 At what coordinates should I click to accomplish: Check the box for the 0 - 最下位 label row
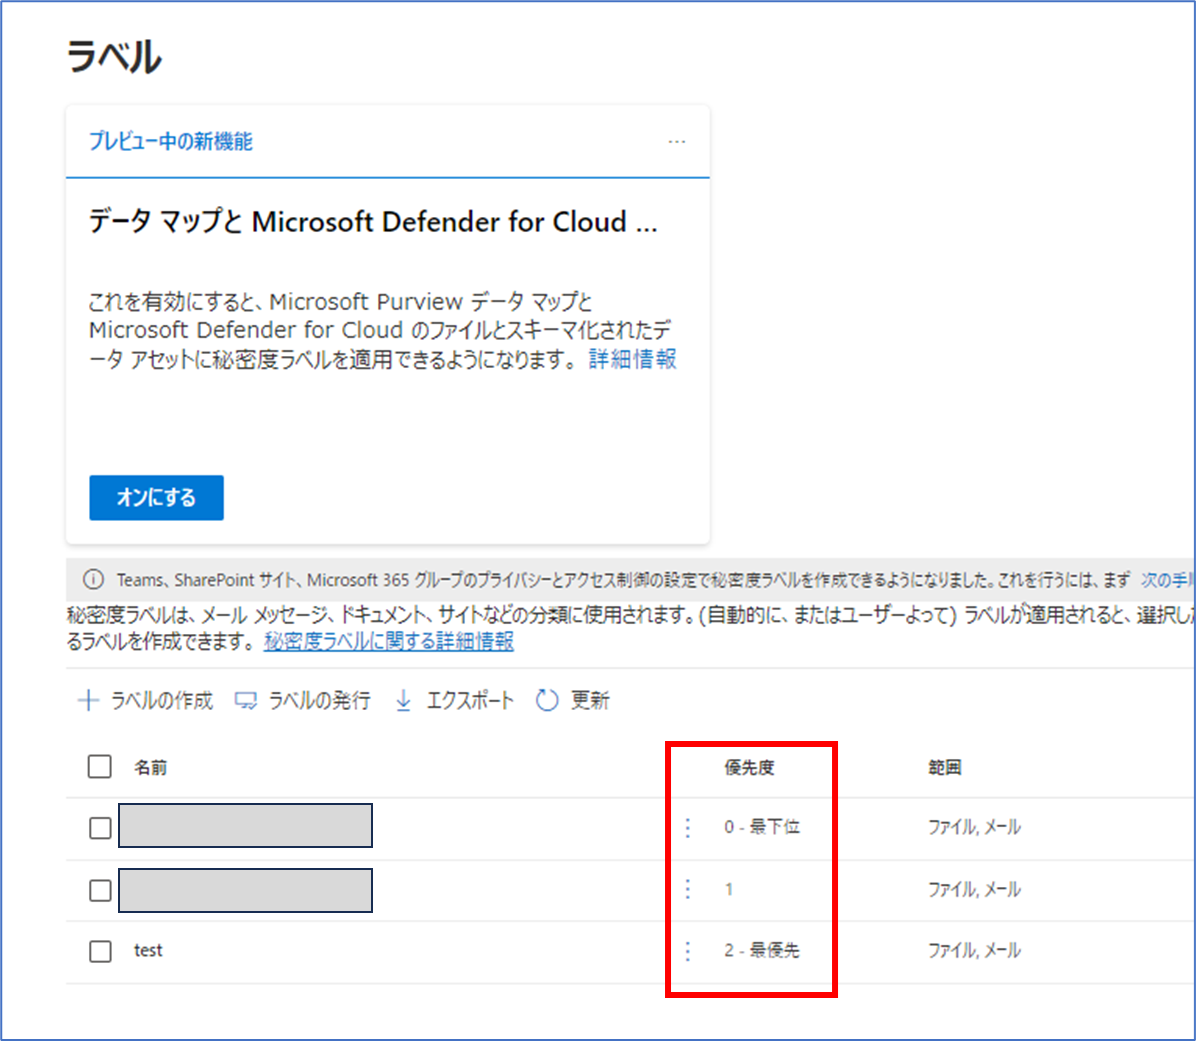coord(100,827)
